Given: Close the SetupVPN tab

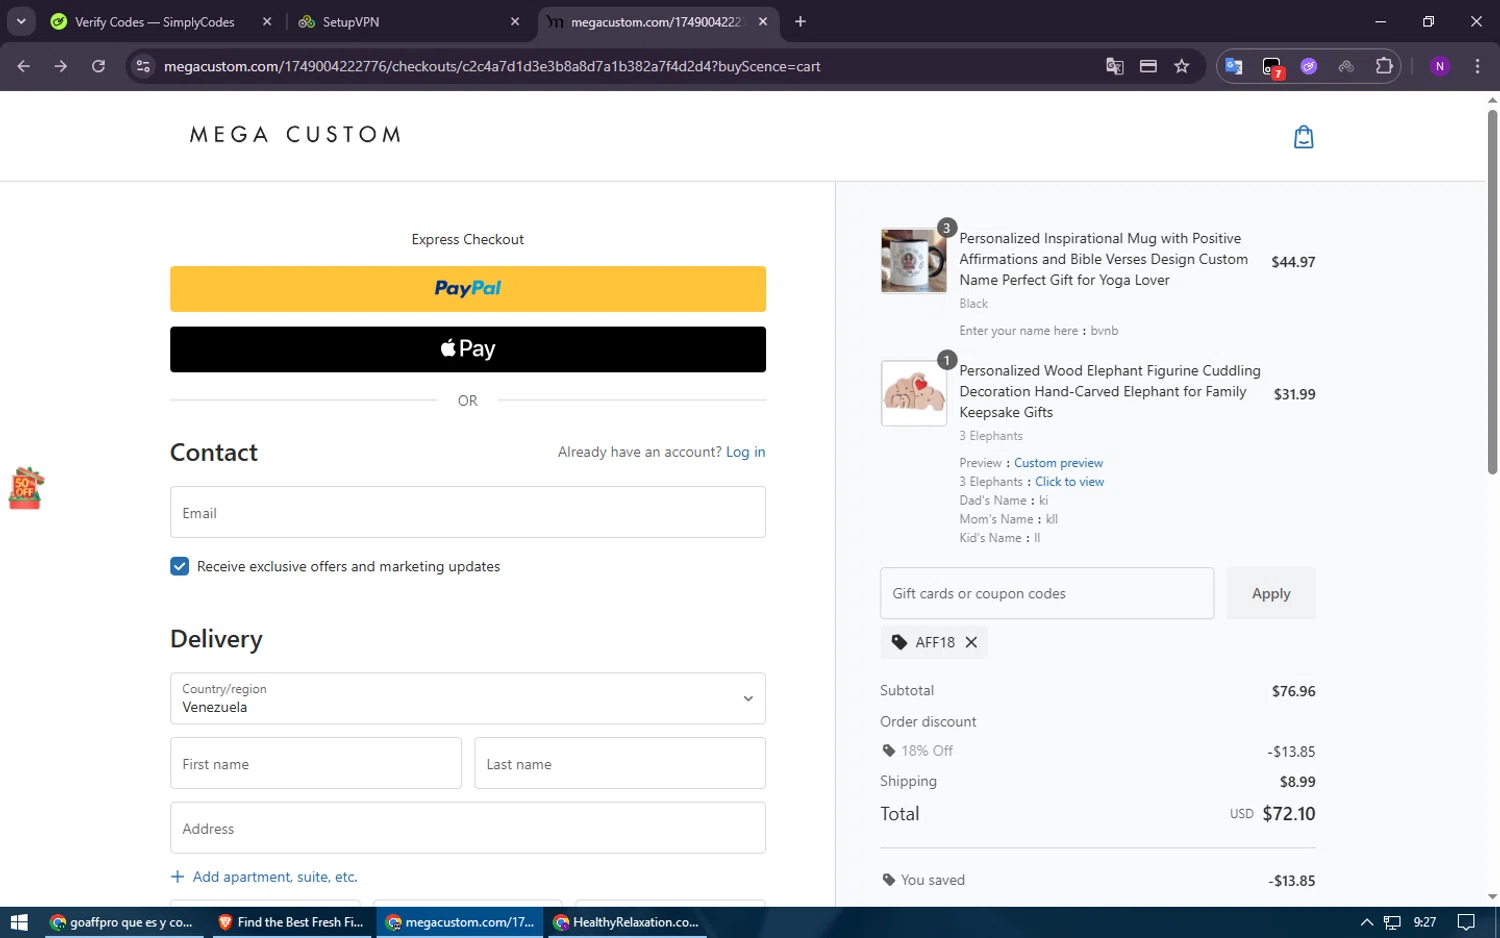Looking at the screenshot, I should [515, 21].
